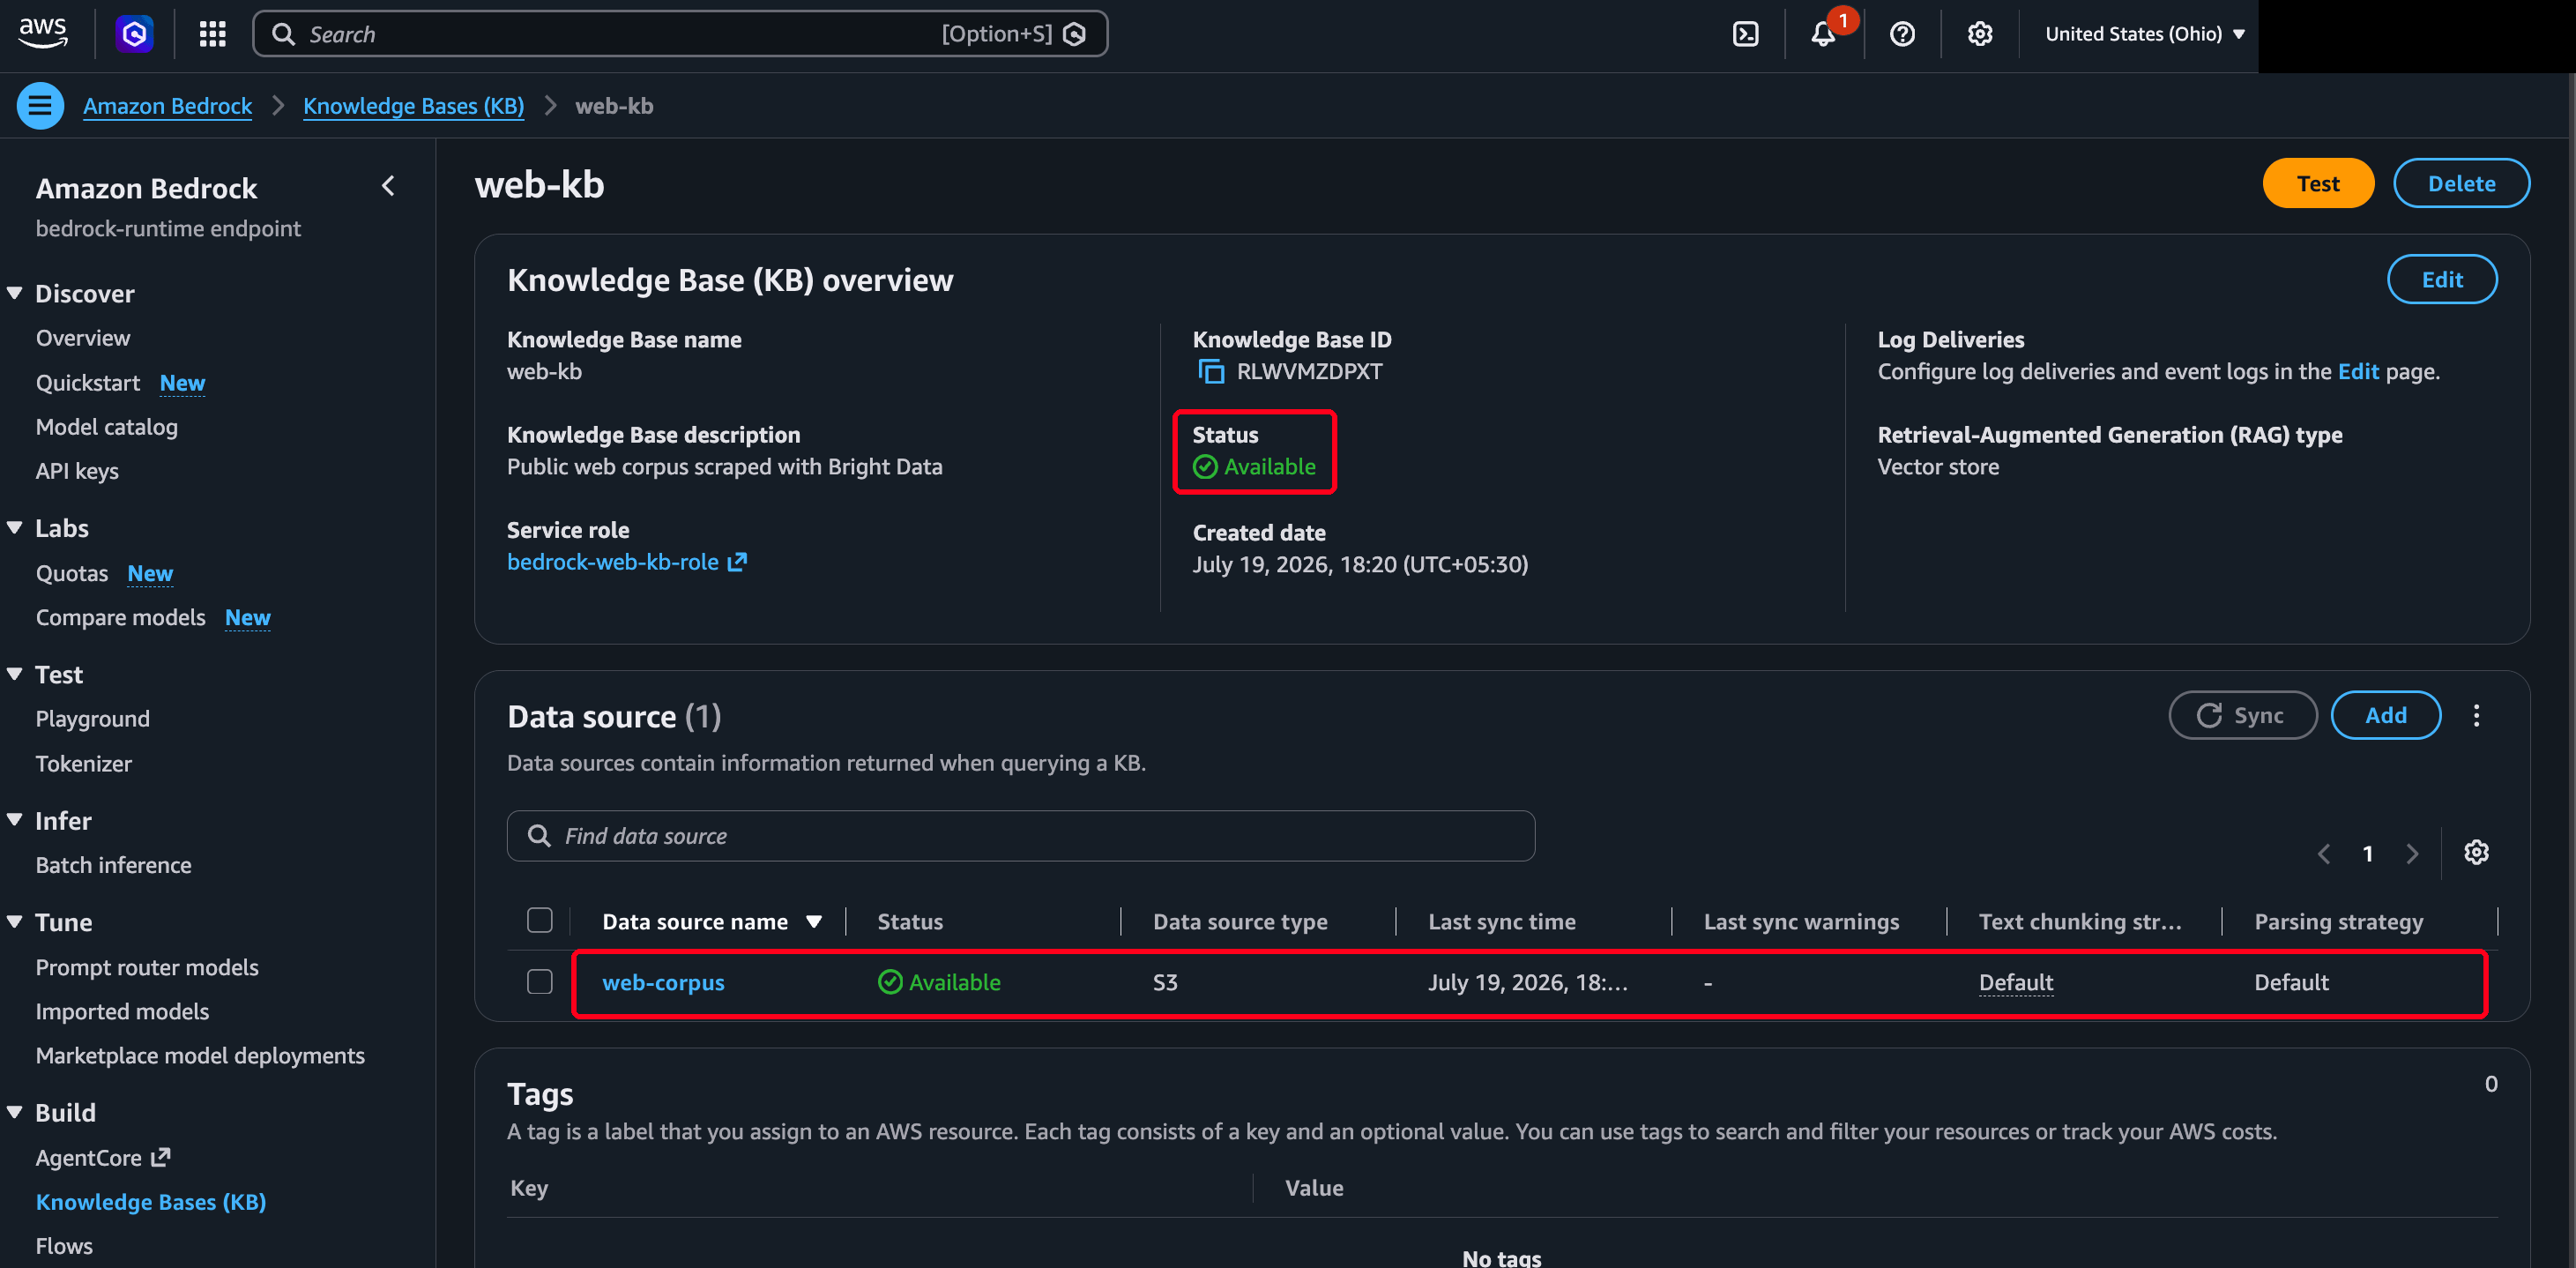Image resolution: width=2576 pixels, height=1268 pixels.
Task: Click the Sync data source button
Action: [2242, 715]
